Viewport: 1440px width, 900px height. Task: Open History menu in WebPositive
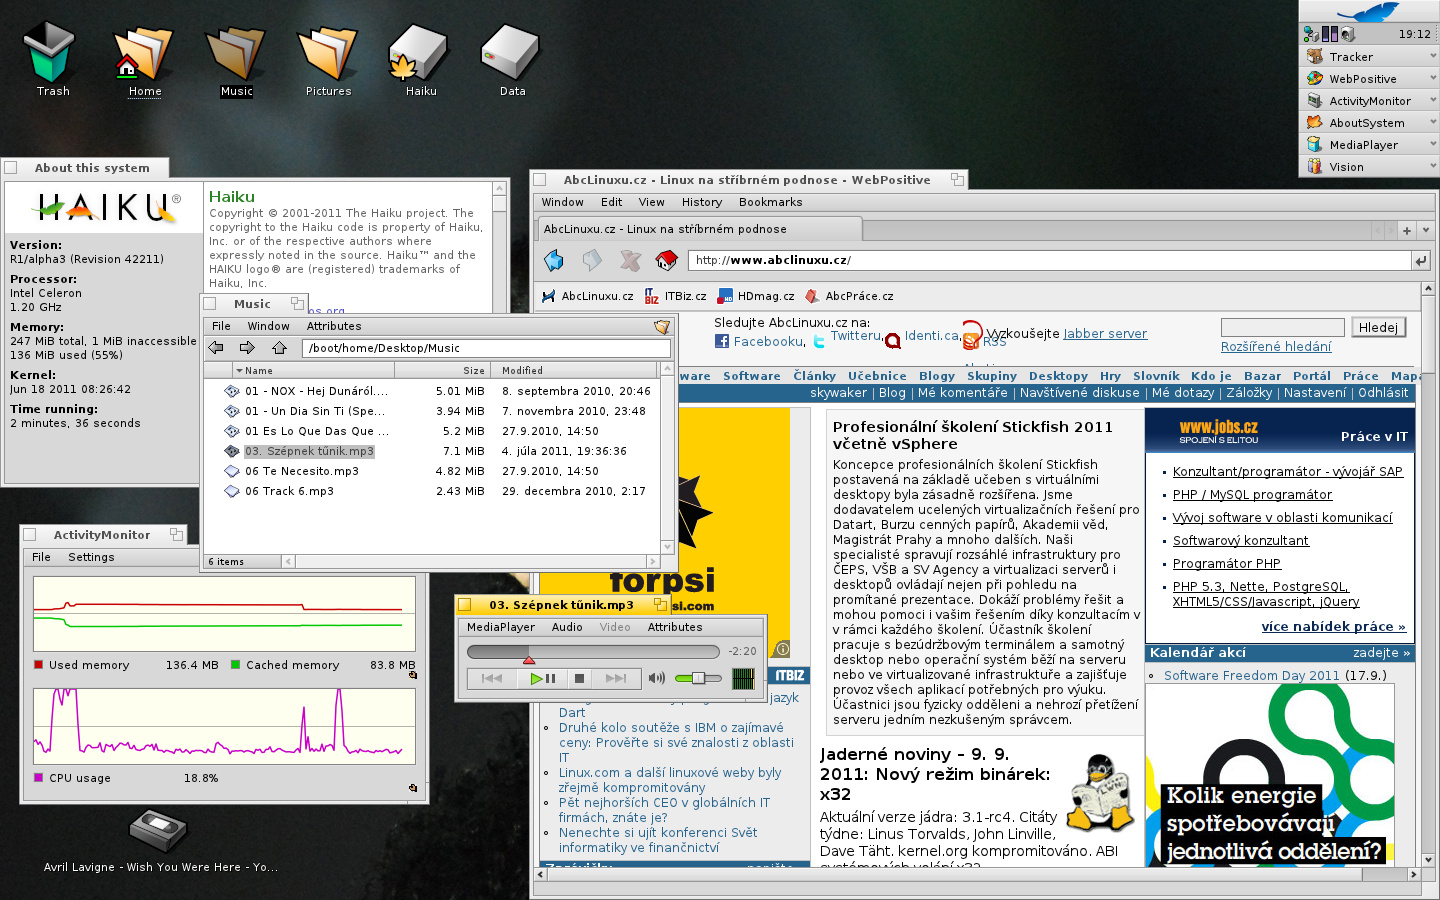tap(702, 202)
